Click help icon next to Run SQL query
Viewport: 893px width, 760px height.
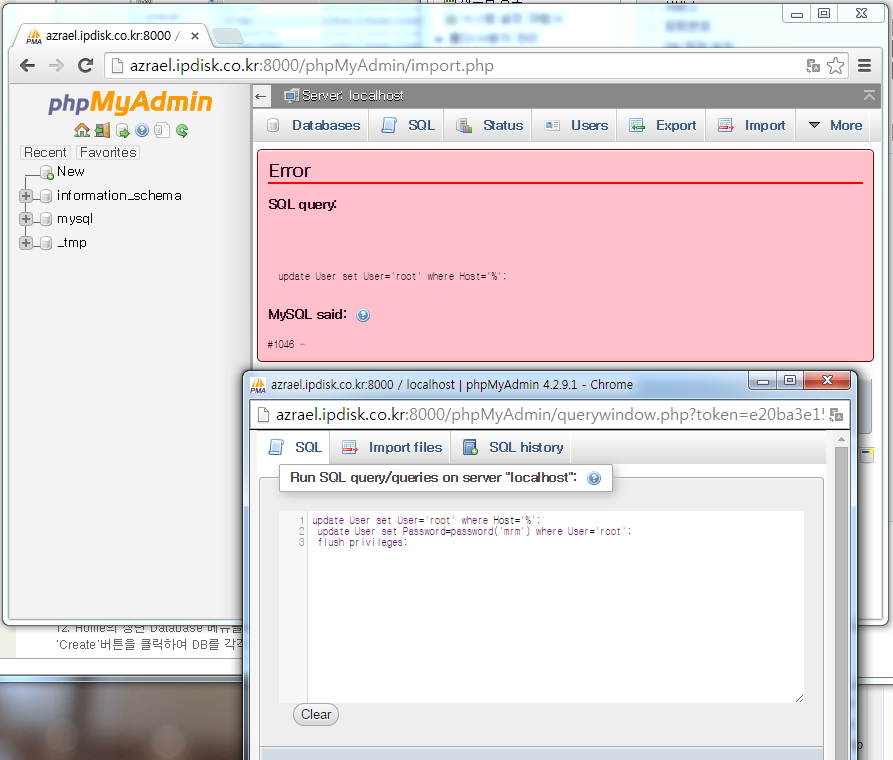click(x=594, y=478)
